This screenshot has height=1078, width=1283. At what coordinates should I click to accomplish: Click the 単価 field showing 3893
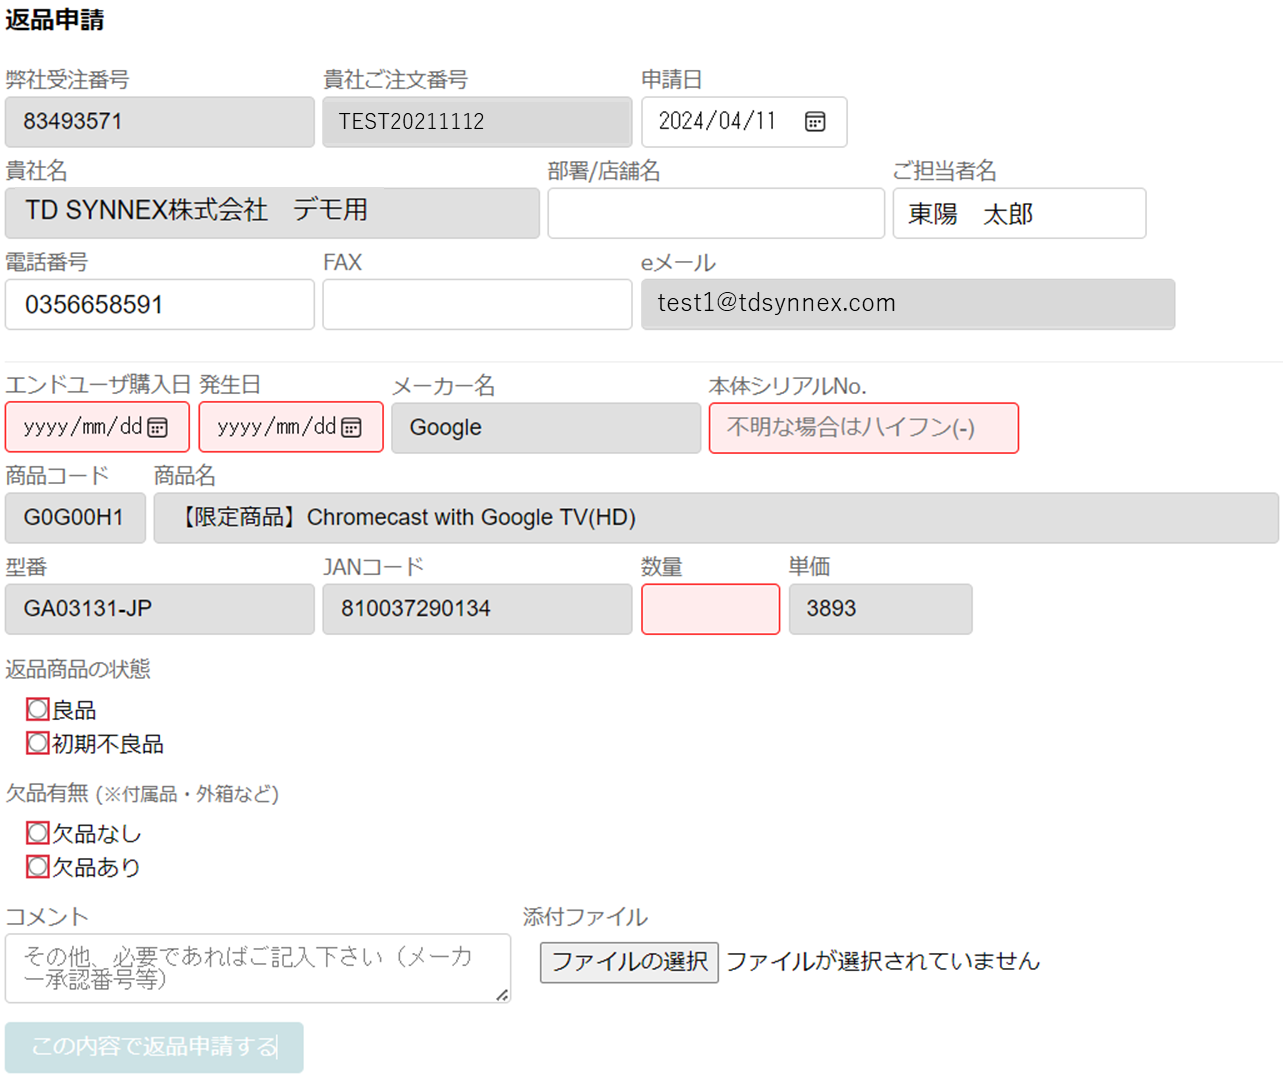coord(880,609)
